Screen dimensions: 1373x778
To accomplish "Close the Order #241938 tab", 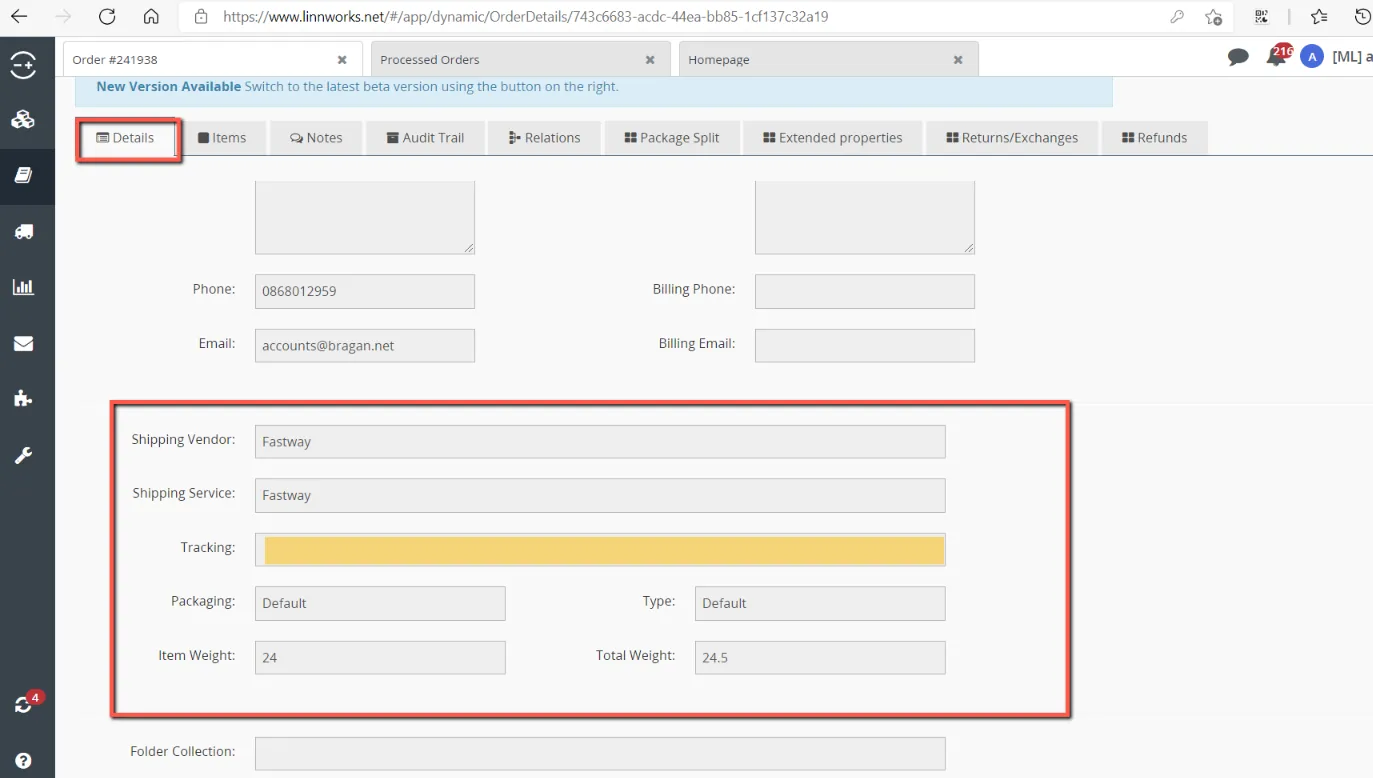I will (x=342, y=60).
